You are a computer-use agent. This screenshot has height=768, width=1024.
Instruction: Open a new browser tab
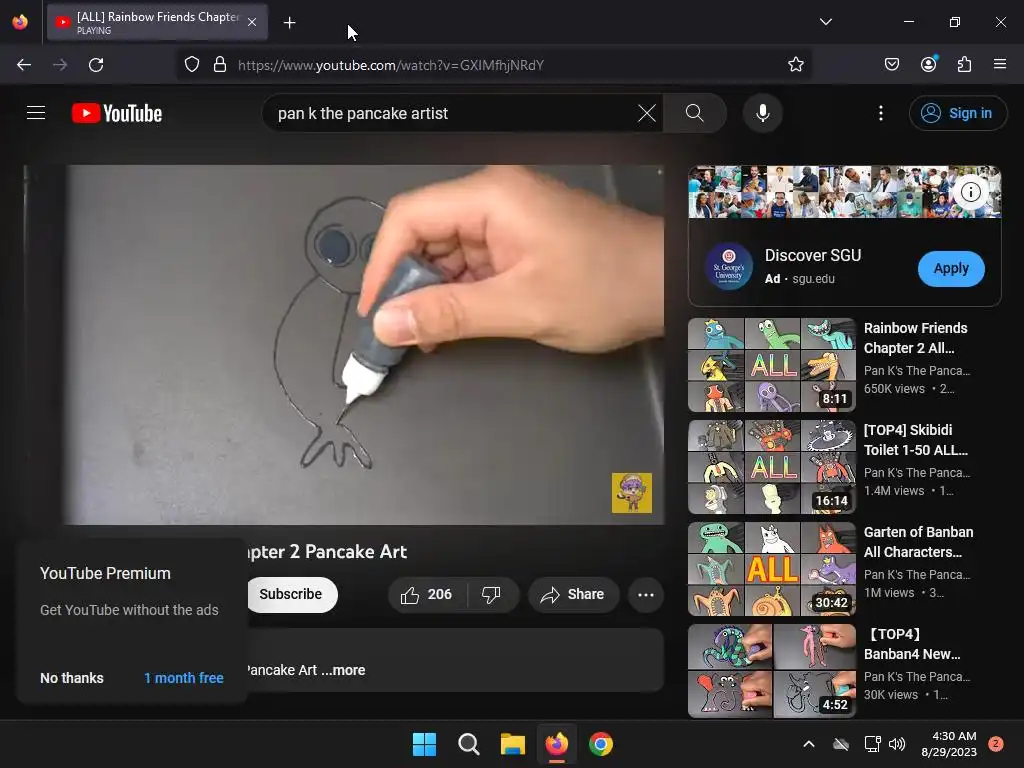289,23
